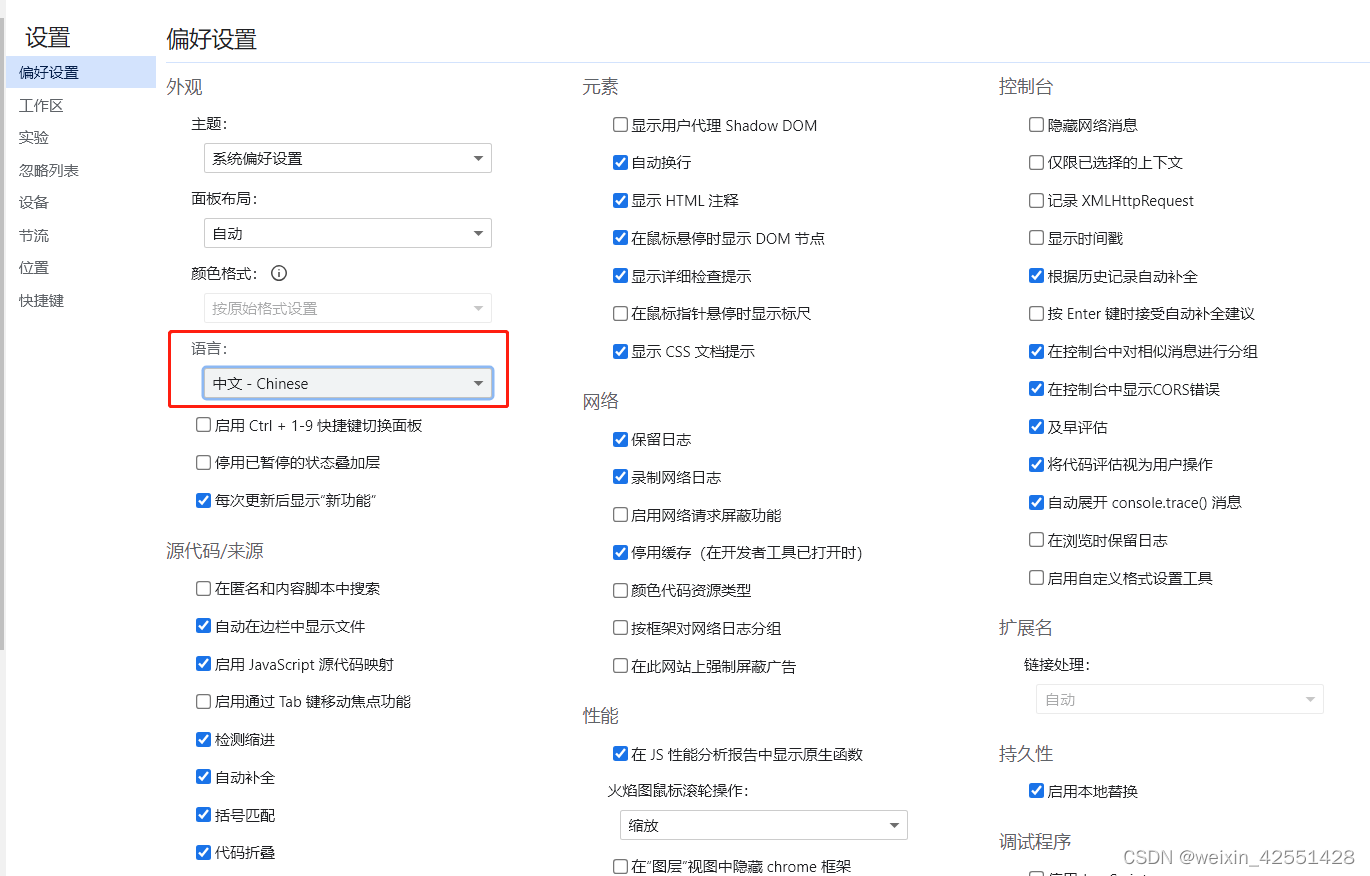Open the 主题 dropdown showing 系统偏好设置
Screen dimensions: 1370x876
pyautogui.click(x=348, y=158)
